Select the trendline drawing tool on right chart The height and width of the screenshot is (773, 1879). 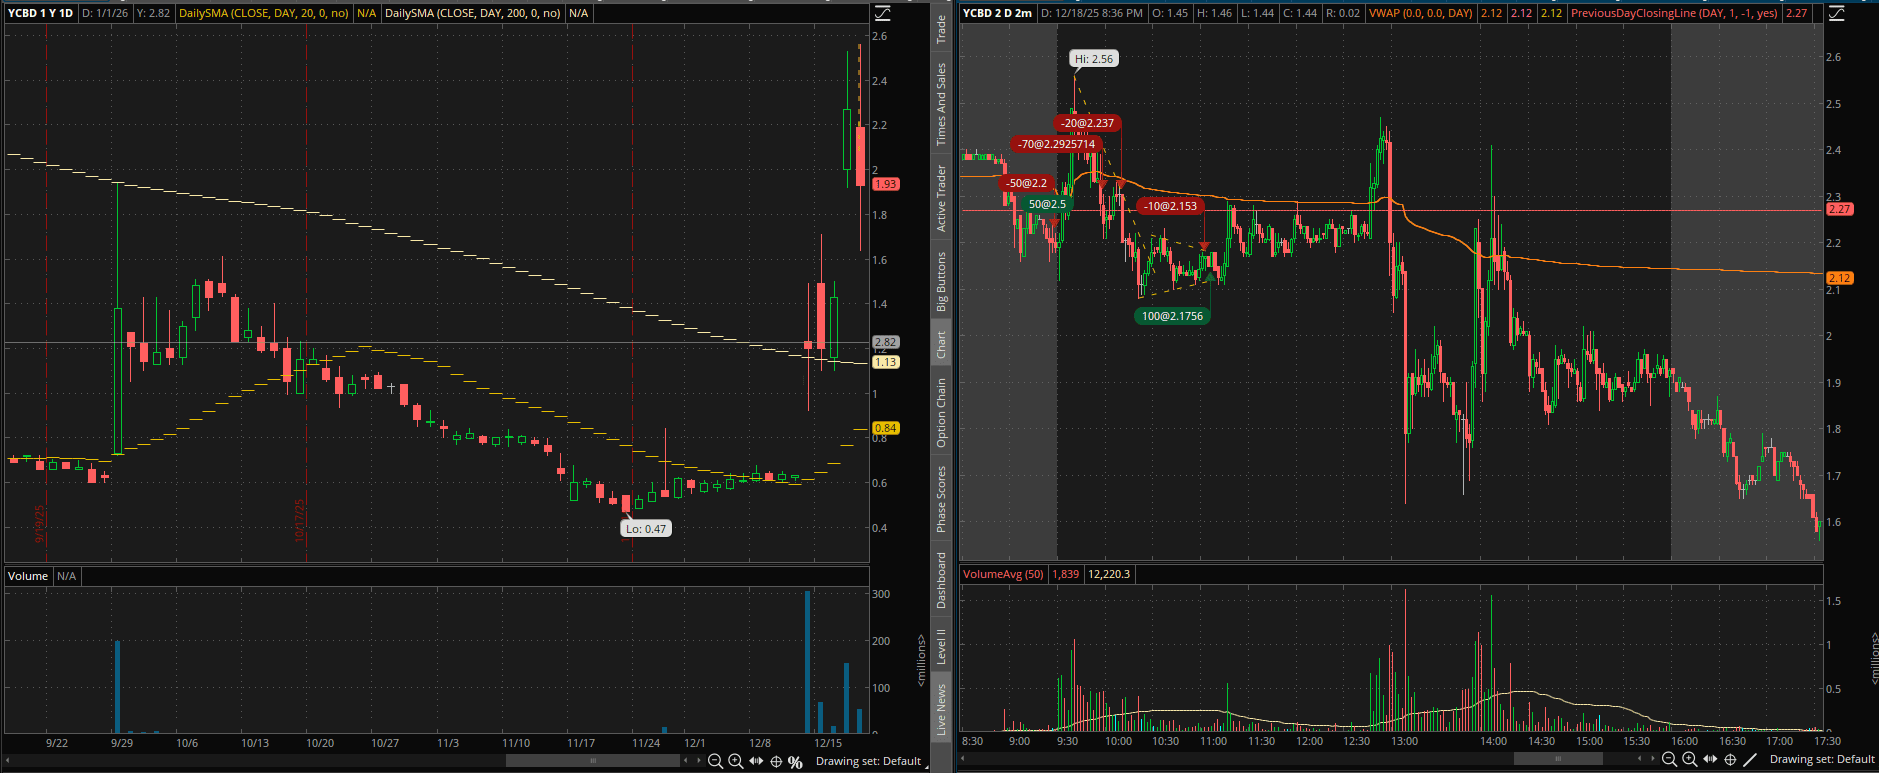point(1750,759)
